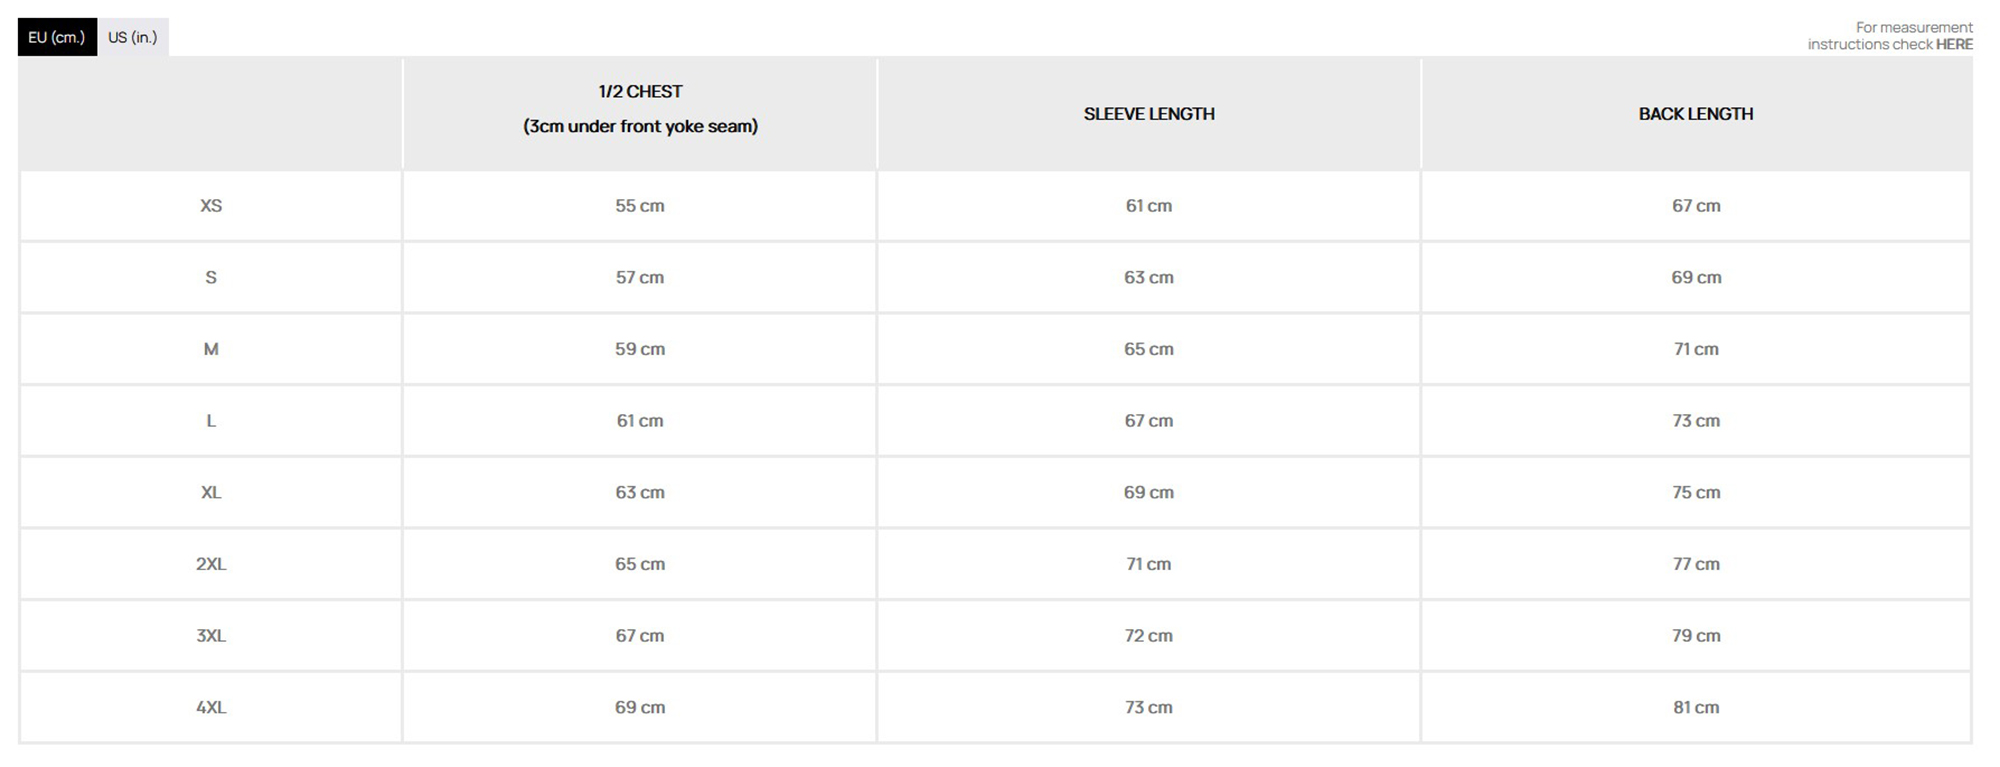
Task: Select the 3XL size row label
Action: (x=211, y=636)
